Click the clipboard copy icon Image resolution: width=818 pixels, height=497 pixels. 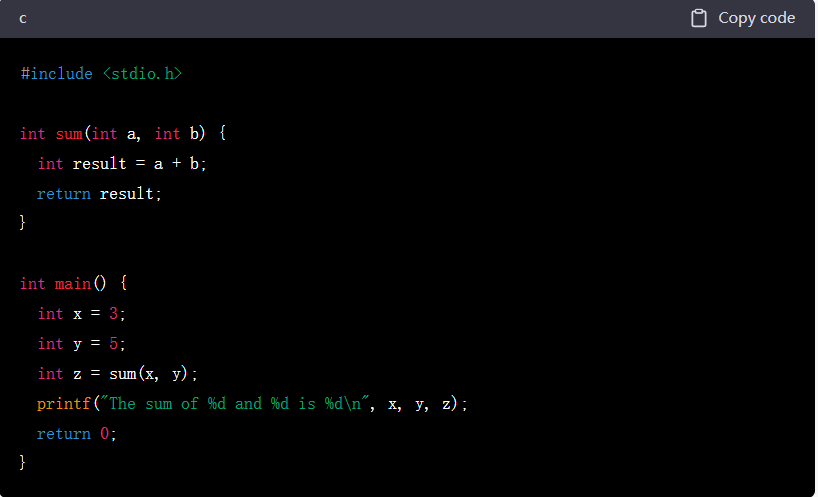[699, 18]
